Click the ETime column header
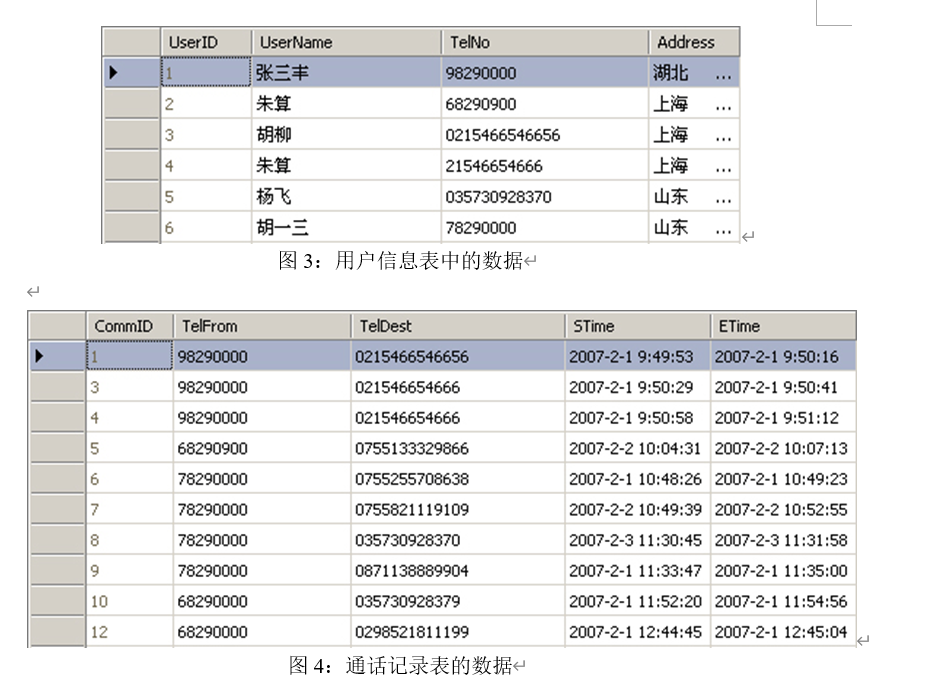The height and width of the screenshot is (687, 934). click(783, 326)
